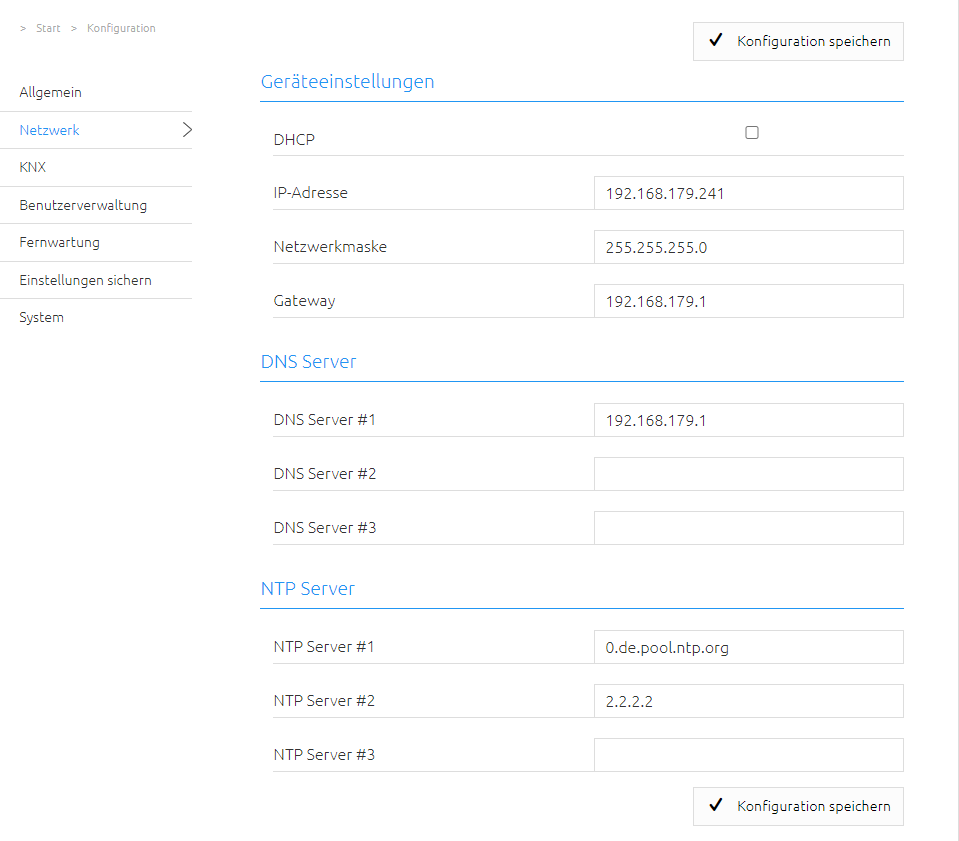Edit the IP-Adresse field

point(749,193)
